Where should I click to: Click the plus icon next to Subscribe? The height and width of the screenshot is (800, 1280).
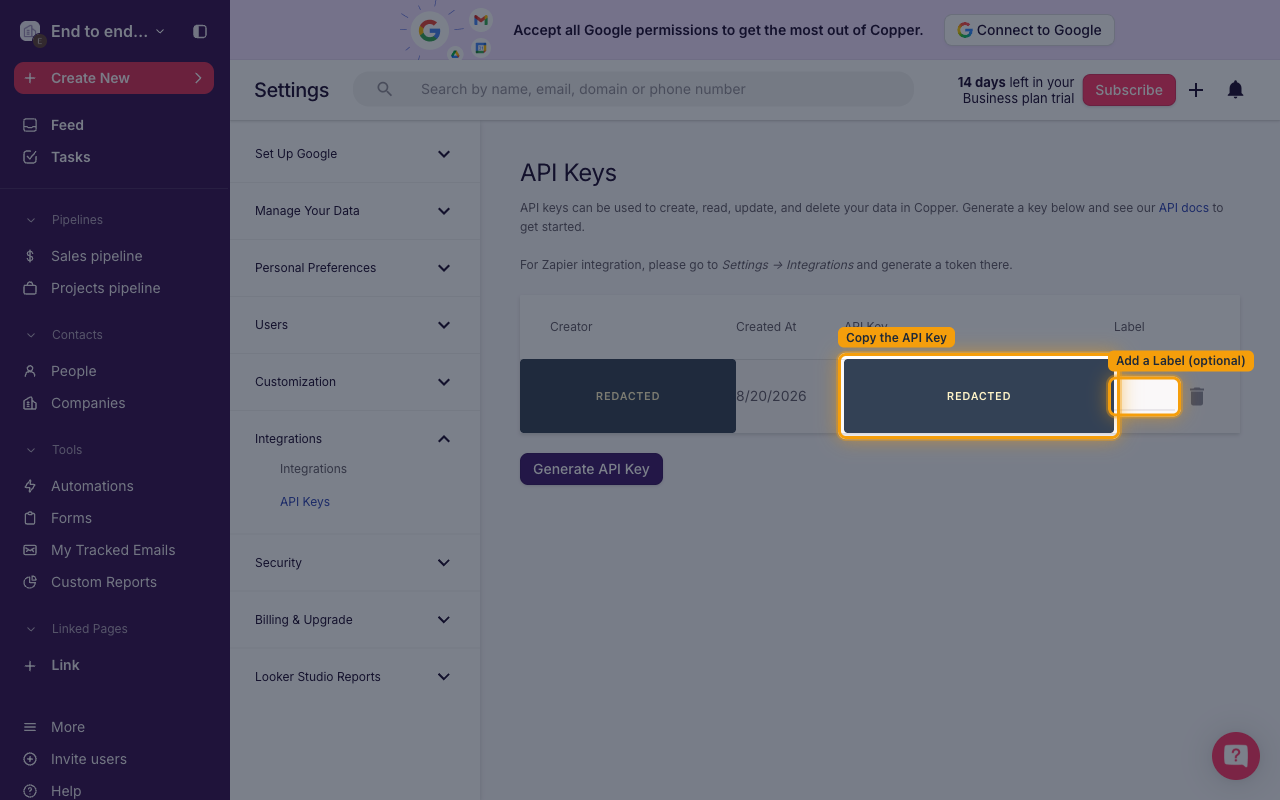pyautogui.click(x=1196, y=90)
